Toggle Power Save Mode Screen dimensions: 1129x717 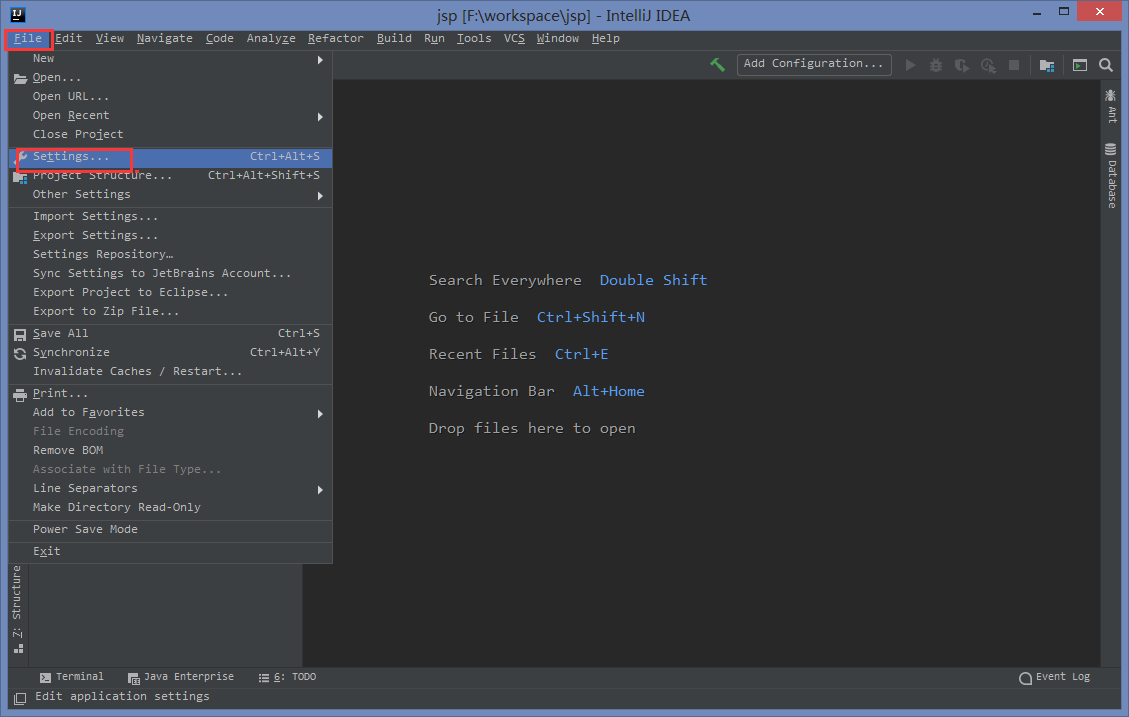coord(171,530)
